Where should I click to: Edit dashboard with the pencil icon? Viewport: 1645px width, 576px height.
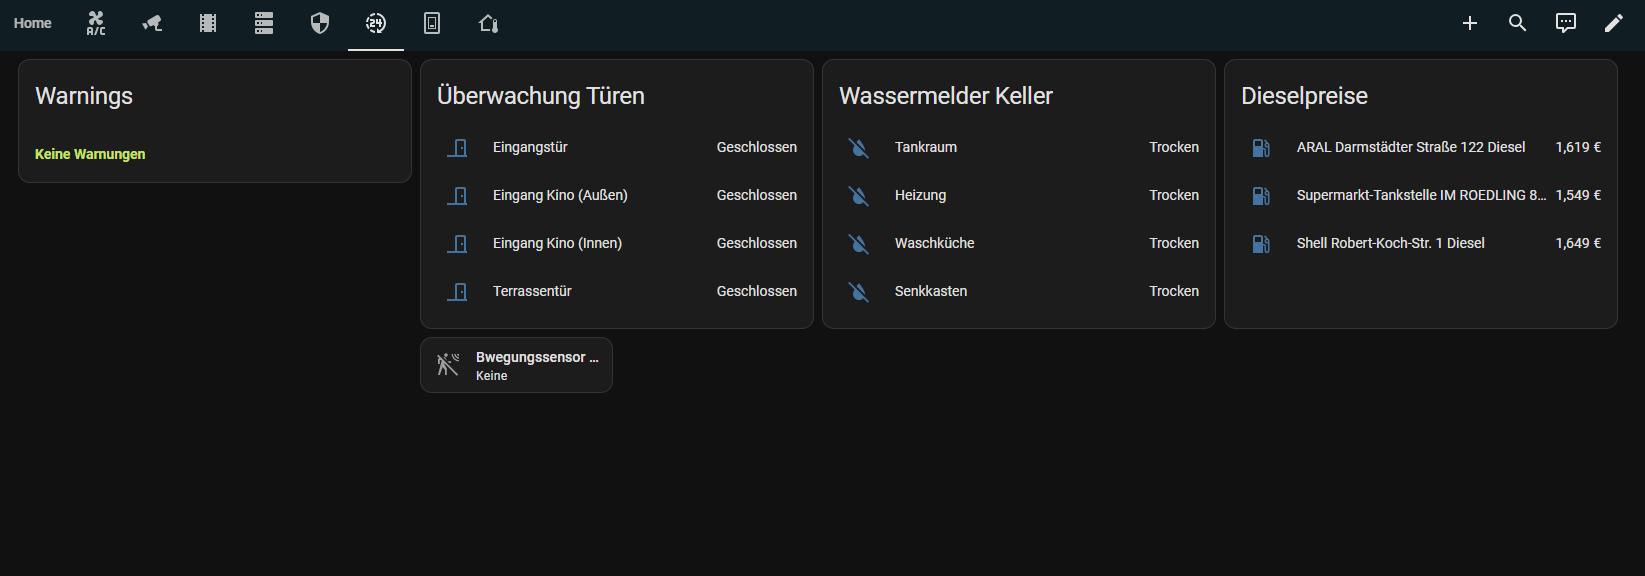tap(1614, 23)
